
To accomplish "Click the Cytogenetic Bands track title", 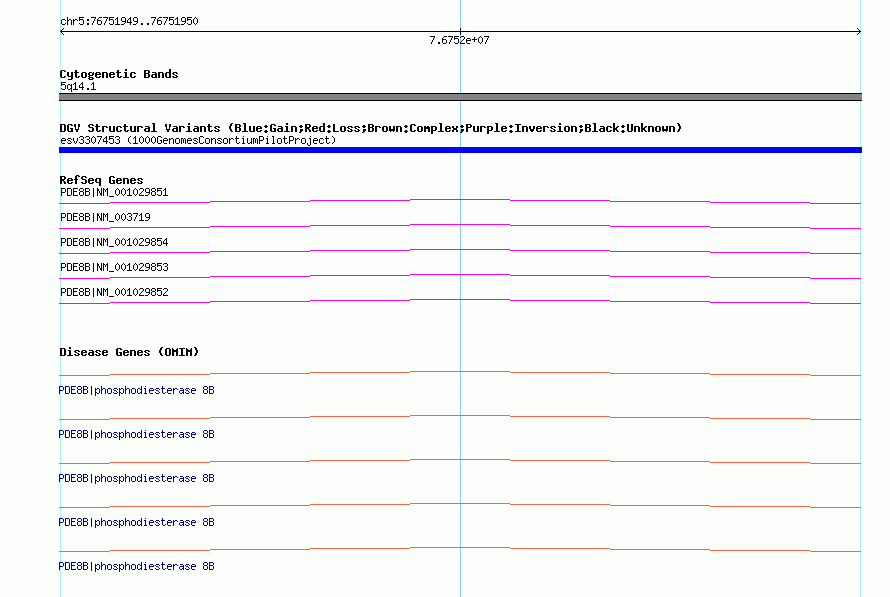I will [119, 74].
